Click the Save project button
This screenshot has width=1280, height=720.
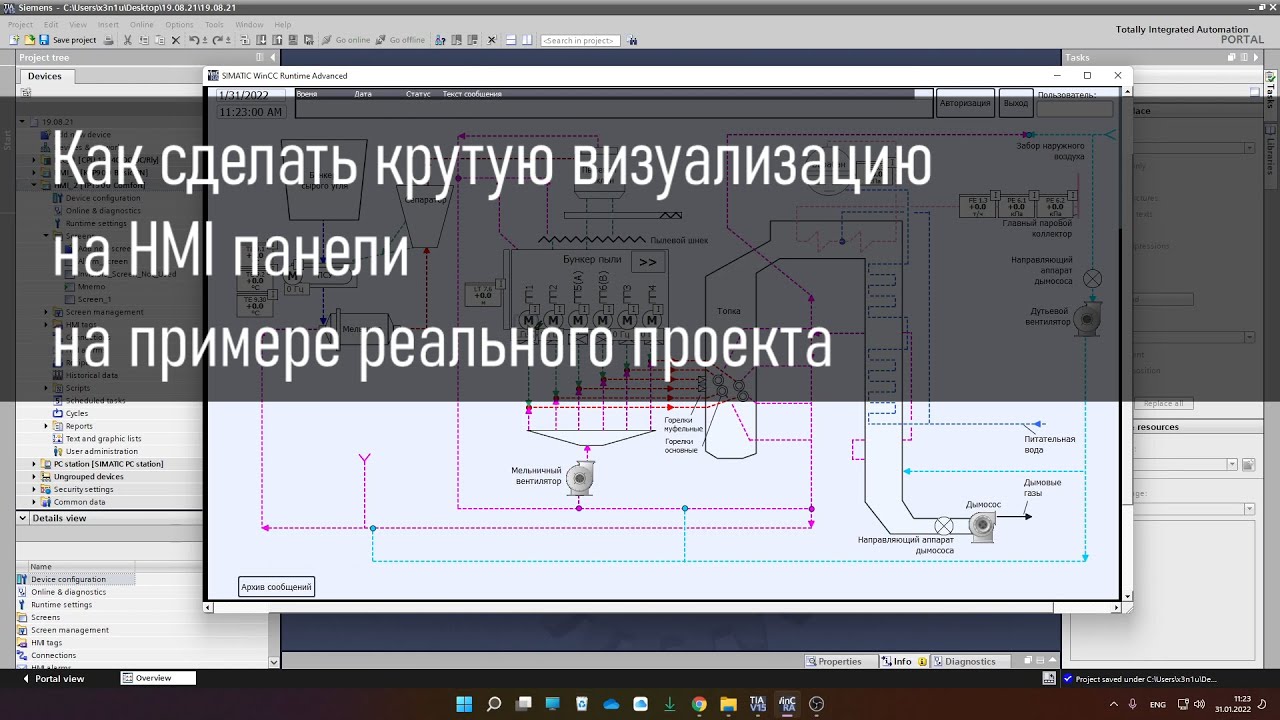pyautogui.click(x=68, y=40)
